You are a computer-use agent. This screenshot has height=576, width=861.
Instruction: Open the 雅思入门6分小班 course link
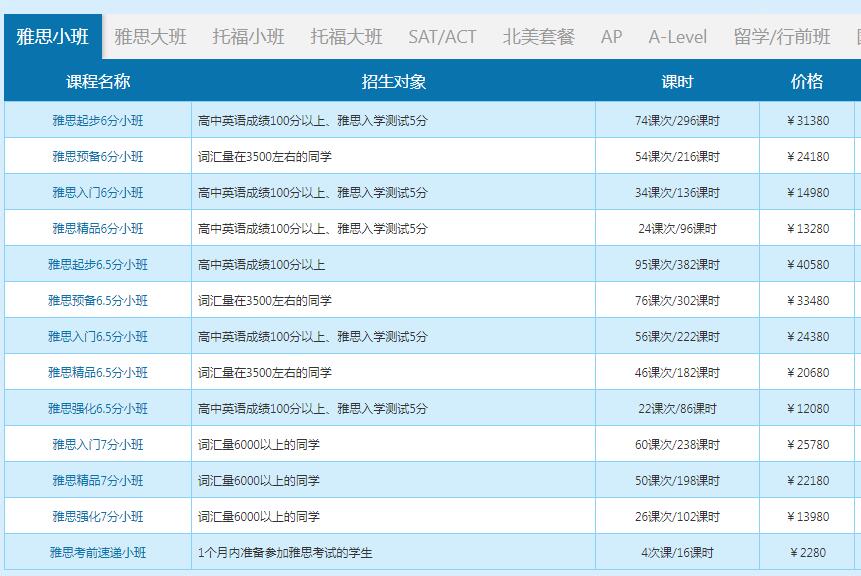pyautogui.click(x=98, y=192)
